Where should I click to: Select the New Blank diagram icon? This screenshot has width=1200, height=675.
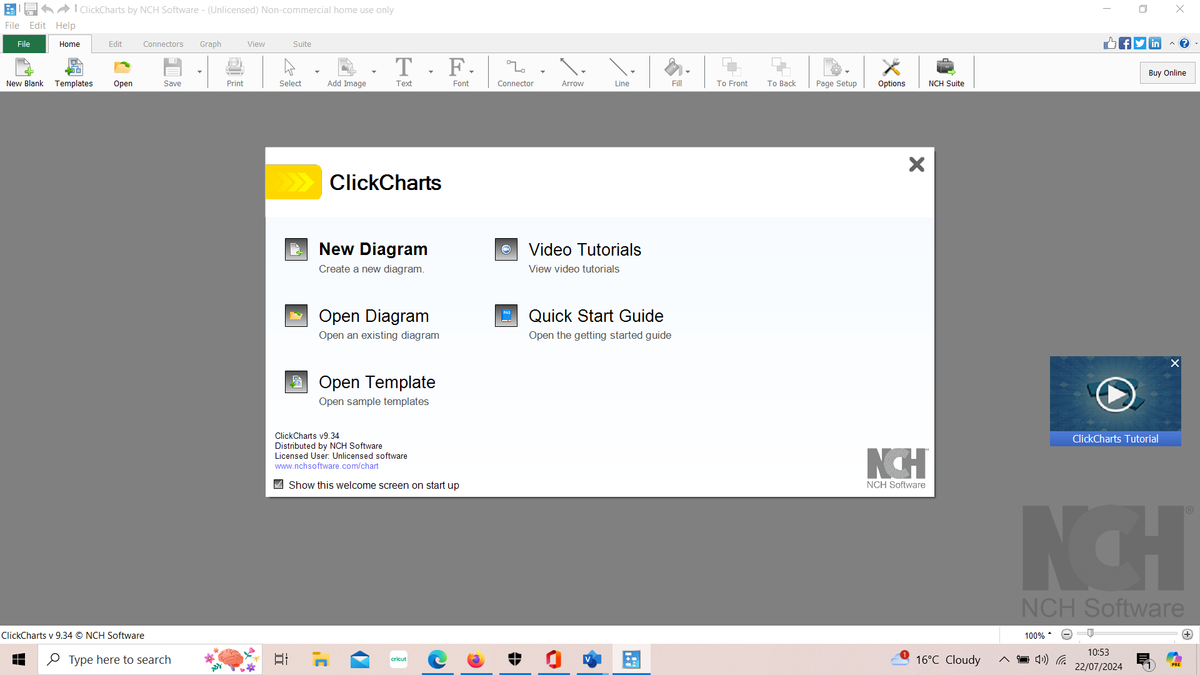(23, 70)
